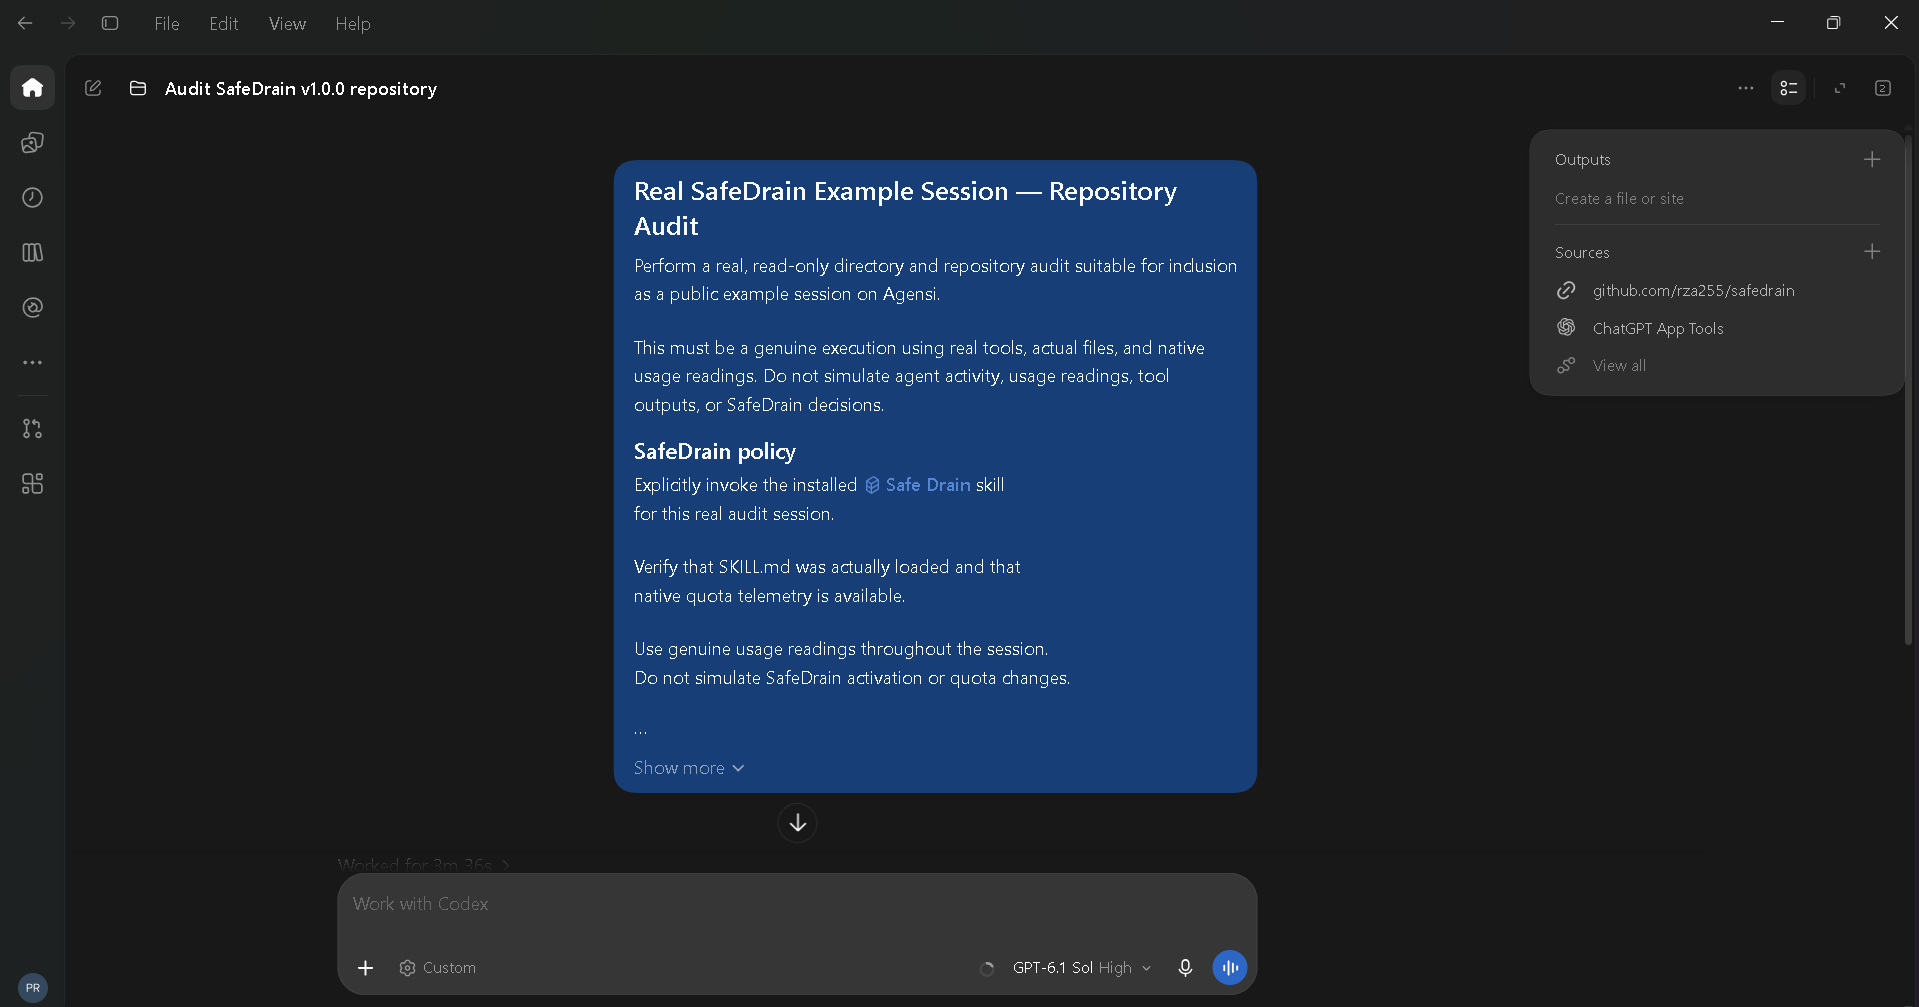Open the File menu
1919x1007 pixels.
pos(167,24)
